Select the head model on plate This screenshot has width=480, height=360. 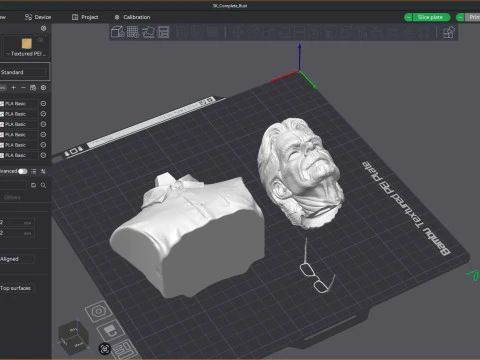[x=300, y=173]
